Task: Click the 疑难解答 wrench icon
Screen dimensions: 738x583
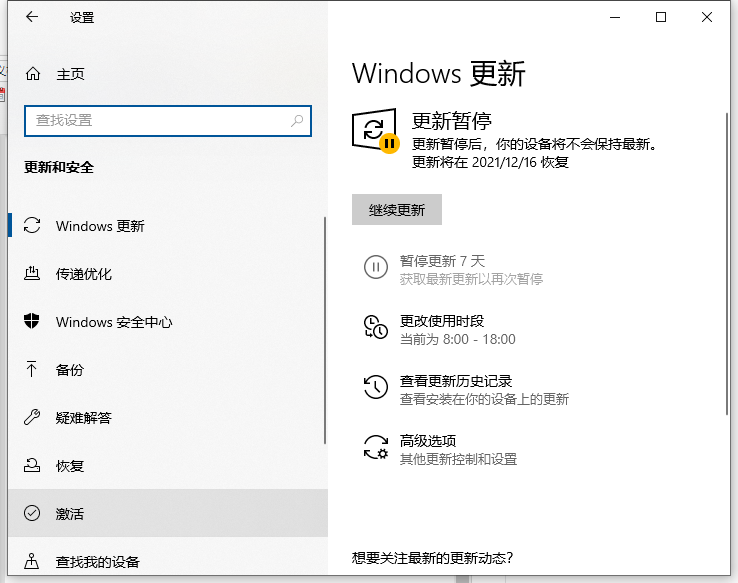Action: click(x=33, y=418)
